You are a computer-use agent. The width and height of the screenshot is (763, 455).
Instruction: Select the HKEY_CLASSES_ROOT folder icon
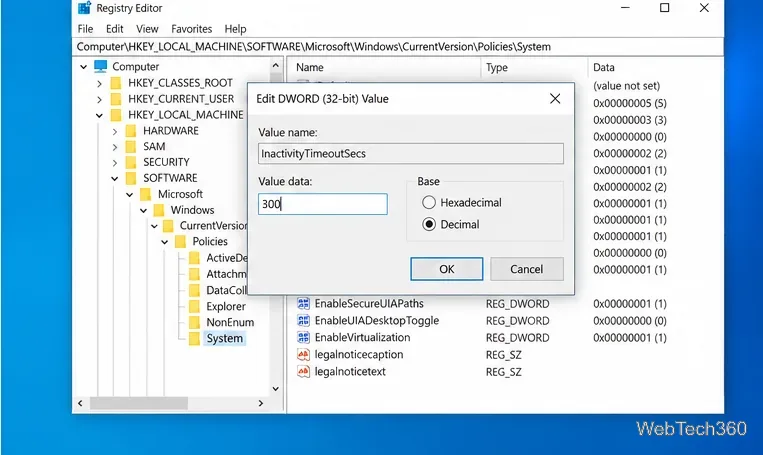coord(116,83)
